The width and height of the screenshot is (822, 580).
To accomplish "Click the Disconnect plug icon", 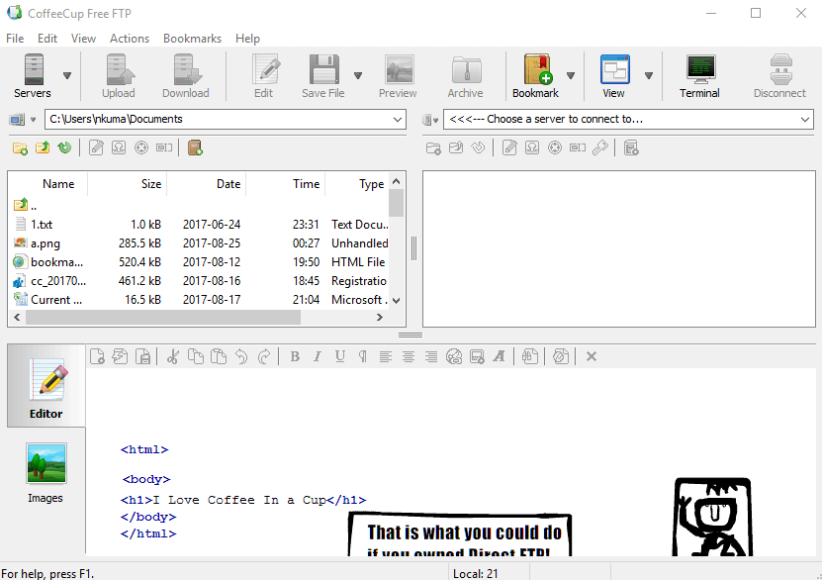I will 780,76.
